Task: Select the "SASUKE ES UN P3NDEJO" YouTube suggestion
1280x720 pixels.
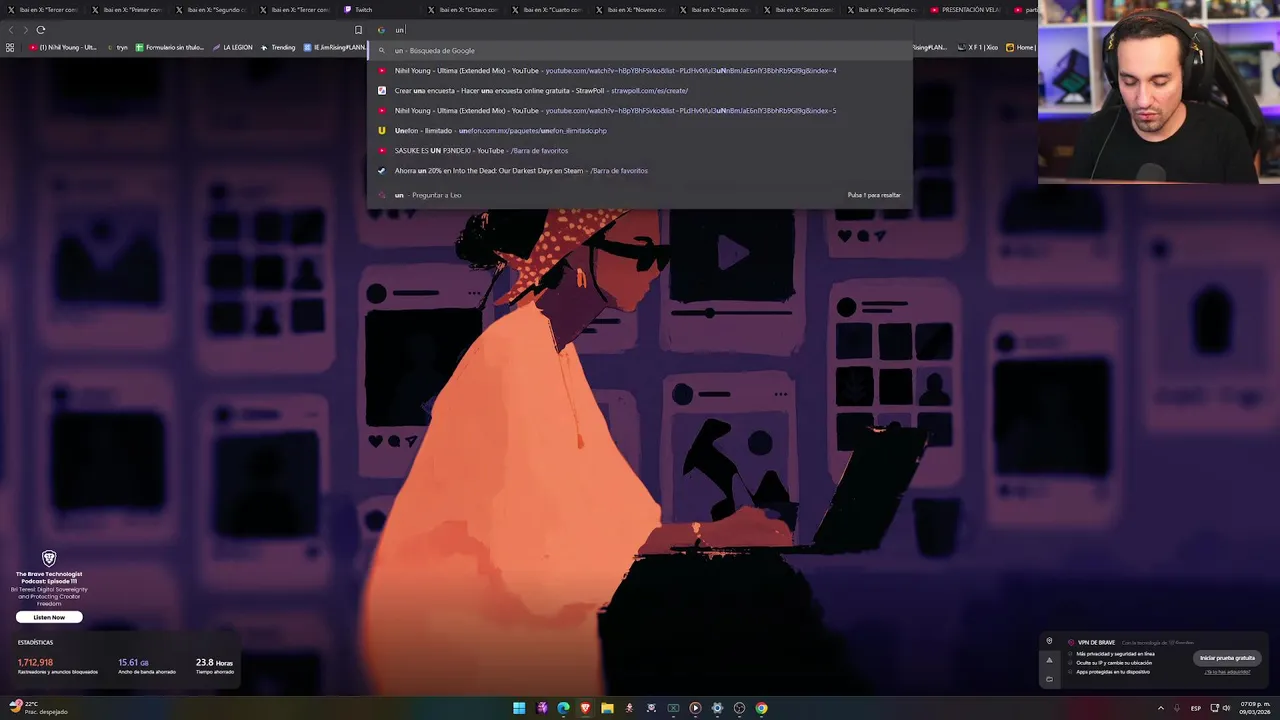Action: [640, 150]
